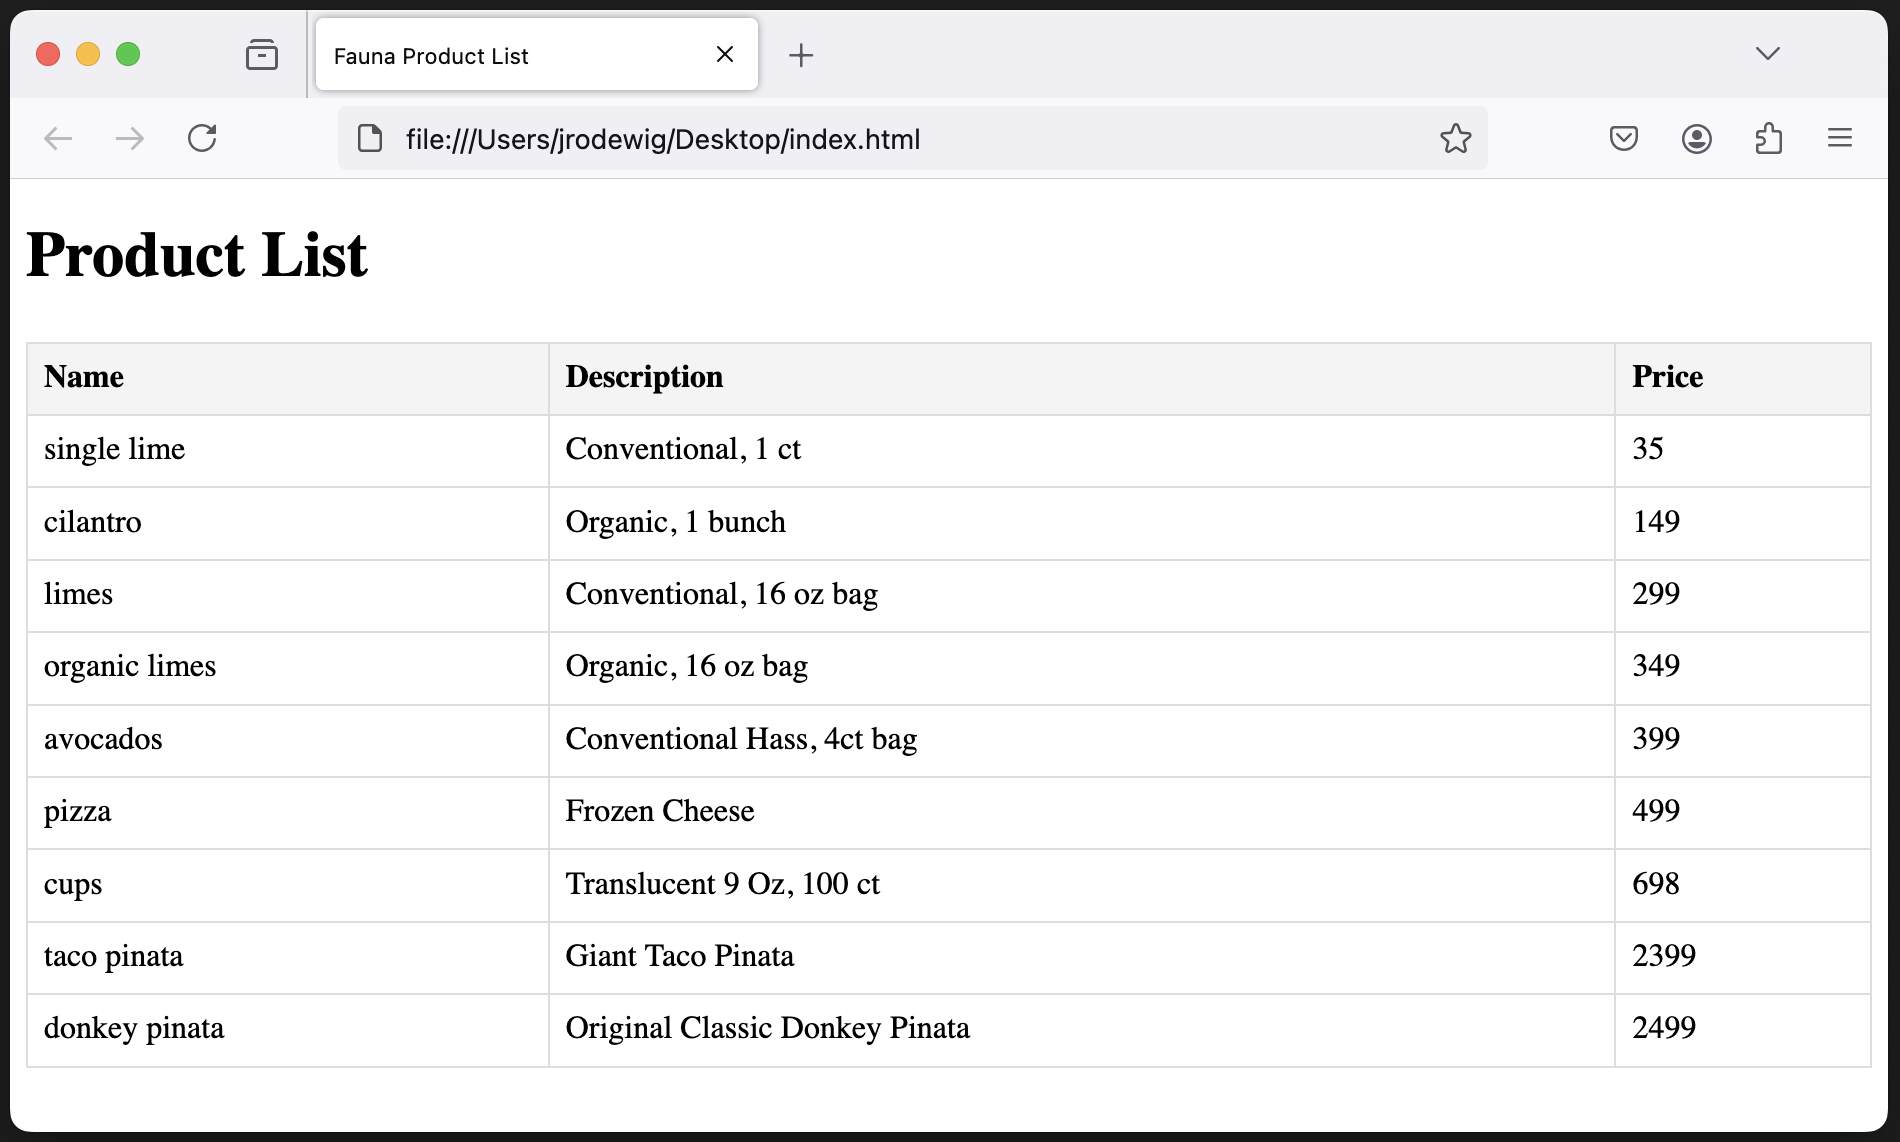Click the Product List heading
Viewport: 1900px width, 1142px height.
click(x=196, y=255)
